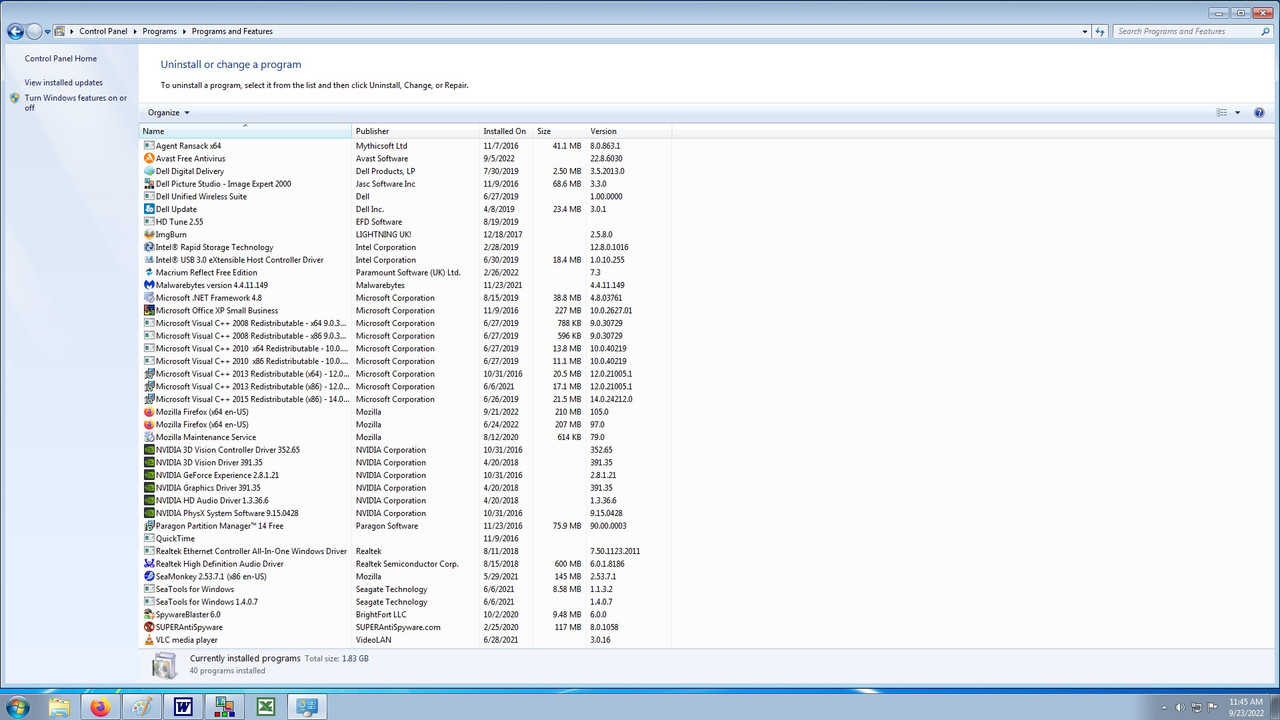Click Programs breadcrumb in address bar
This screenshot has height=720, width=1280.
tap(159, 31)
